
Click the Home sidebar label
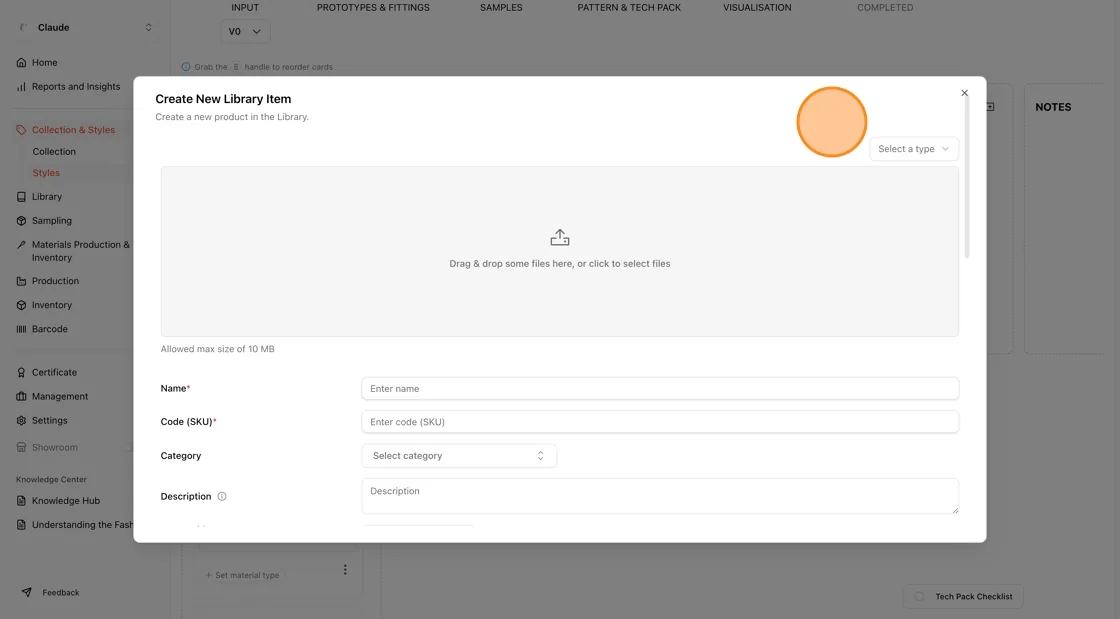pos(44,63)
